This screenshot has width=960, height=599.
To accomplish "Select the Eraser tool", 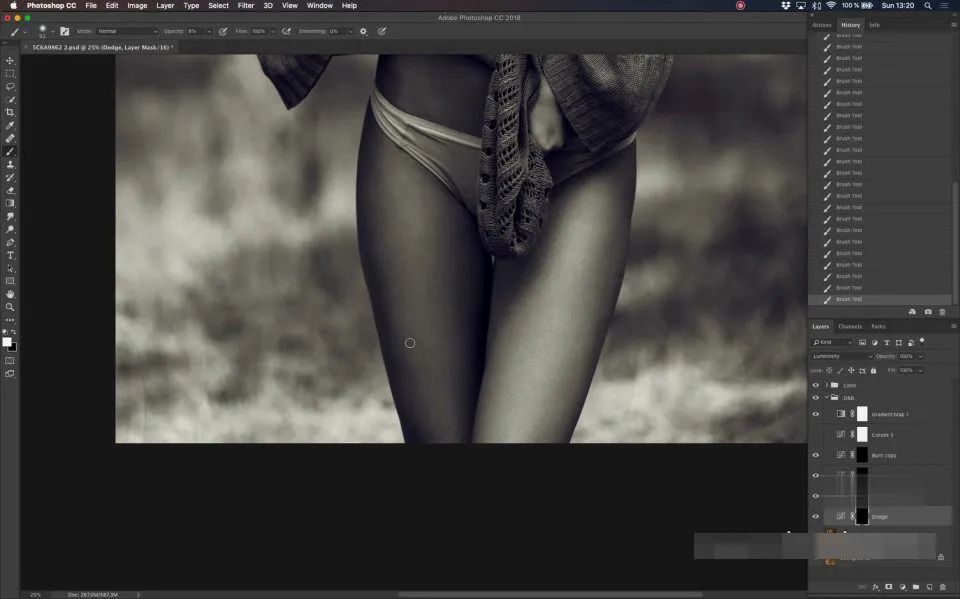I will (x=10, y=190).
